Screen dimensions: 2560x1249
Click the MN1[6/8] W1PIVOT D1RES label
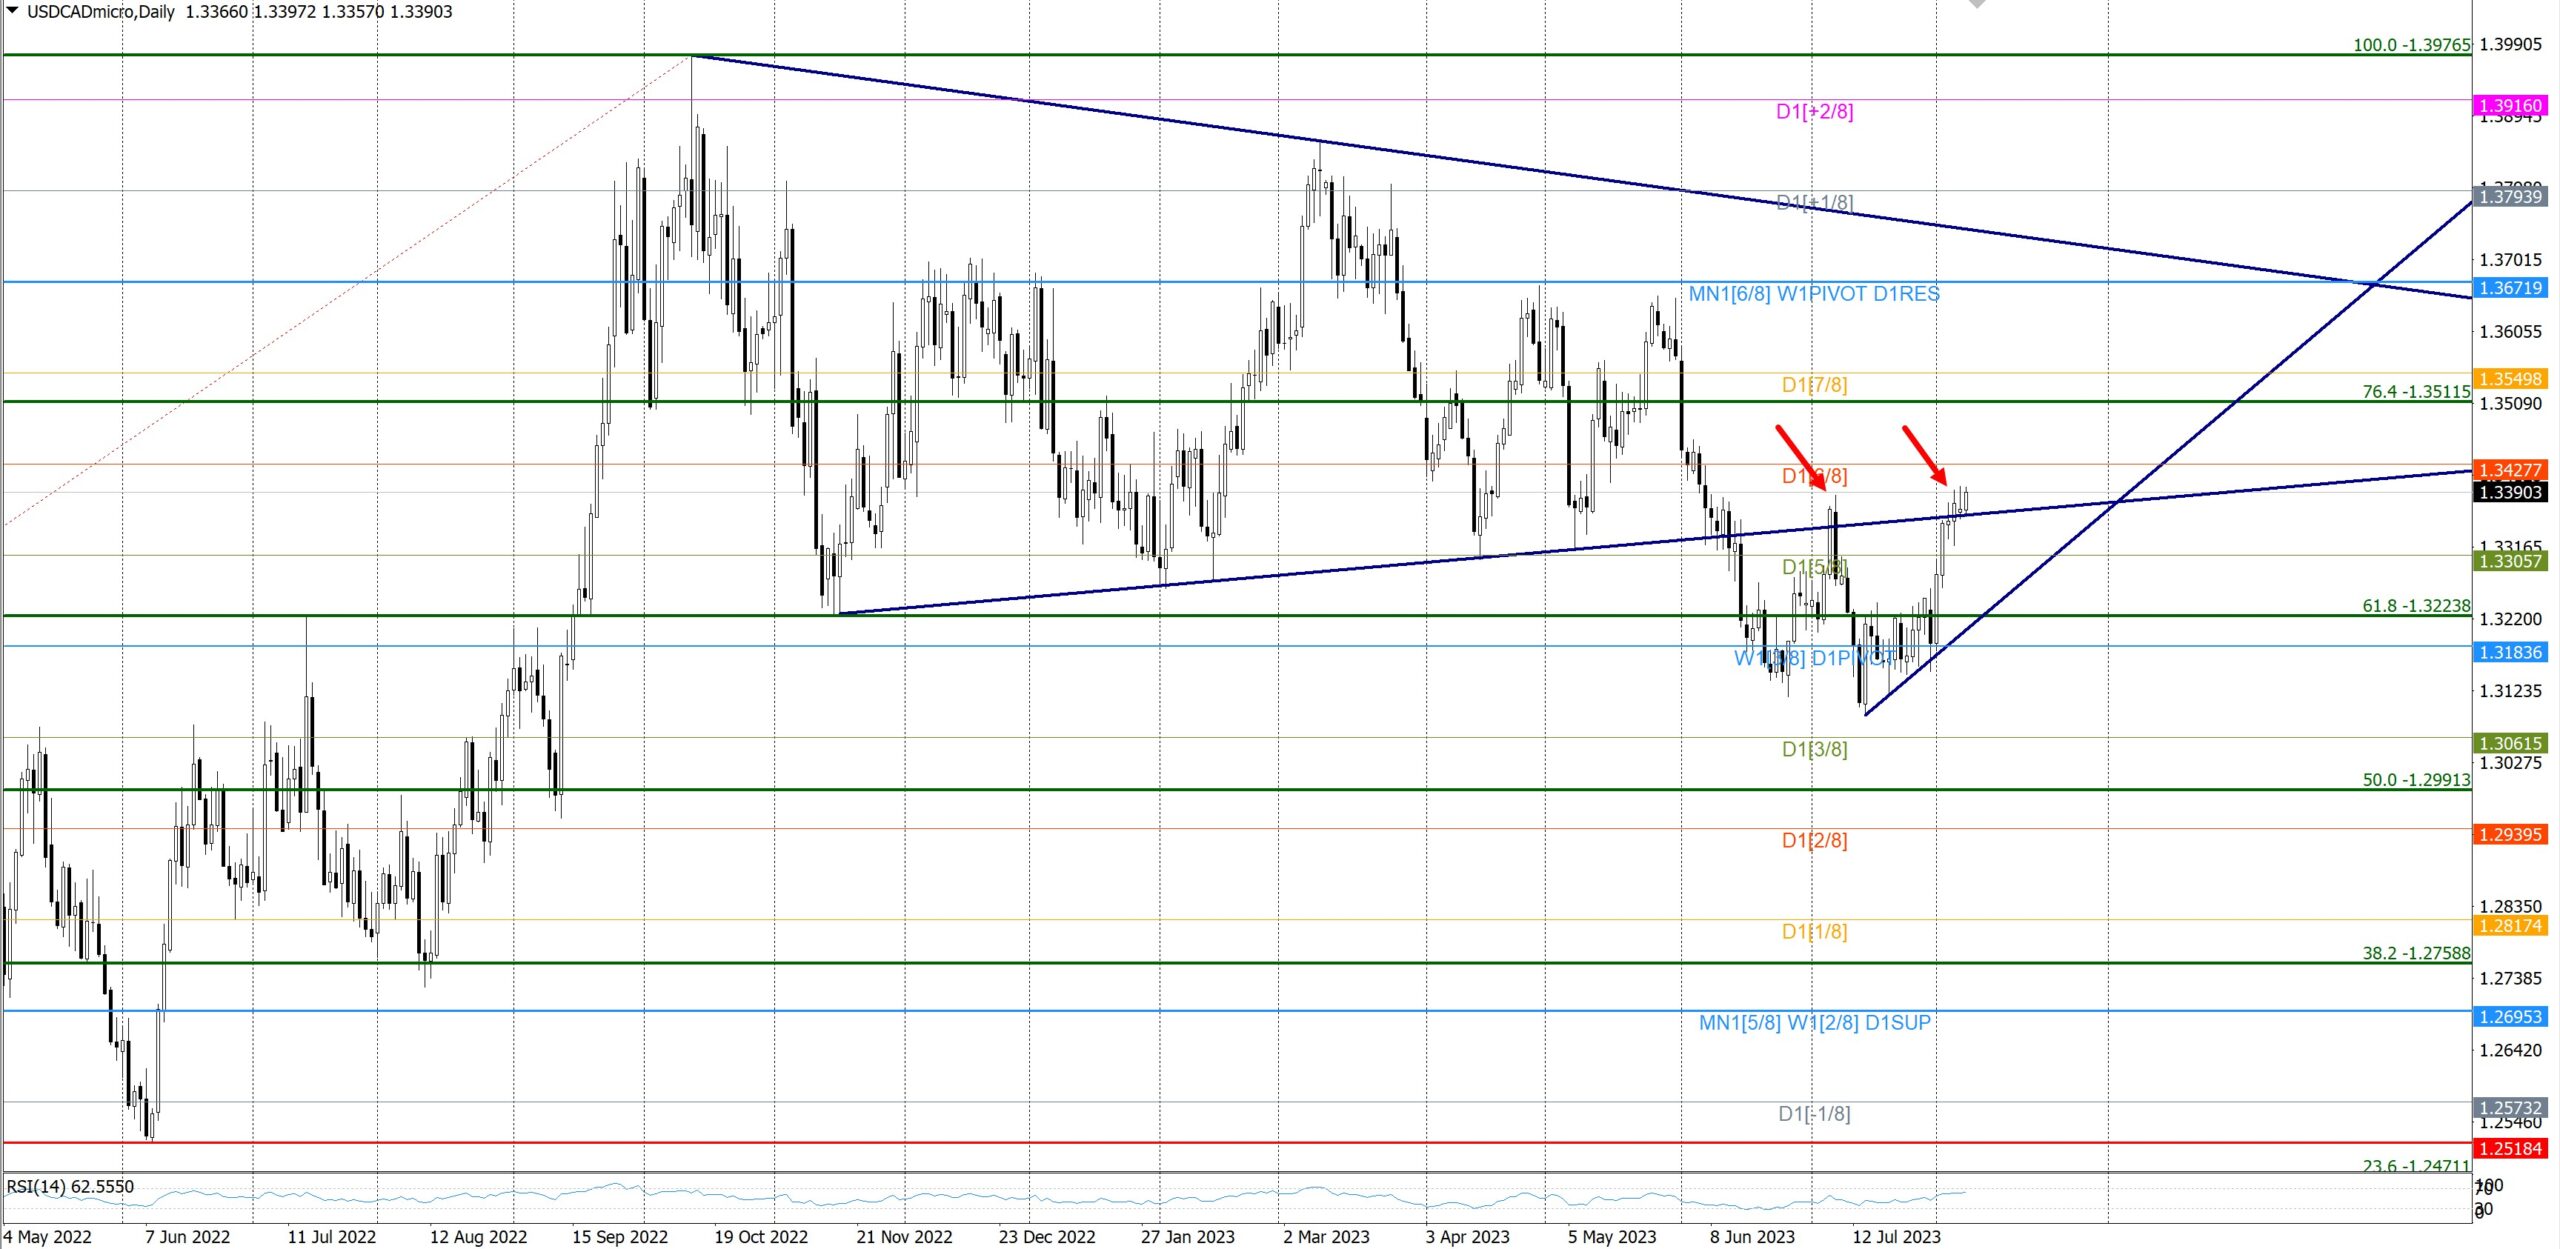pos(1813,294)
